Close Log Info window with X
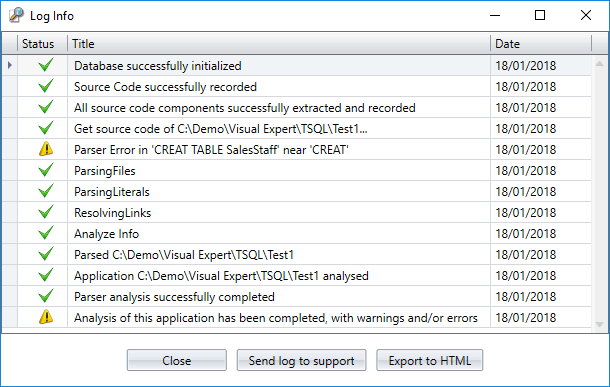 [586, 15]
